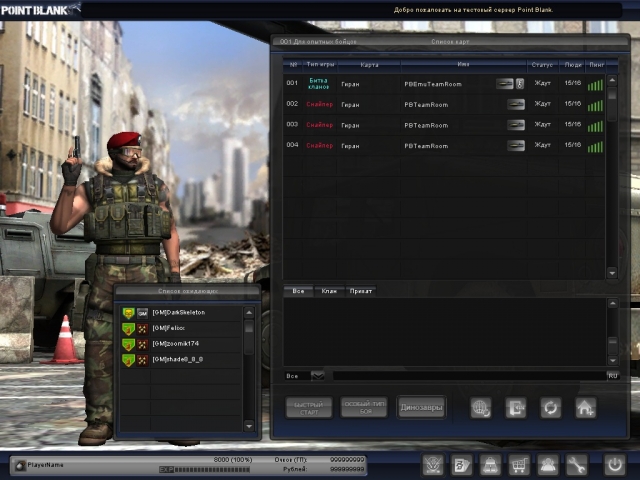Click the weapon icon in room 002
The image size is (640, 480).
[x=516, y=104]
